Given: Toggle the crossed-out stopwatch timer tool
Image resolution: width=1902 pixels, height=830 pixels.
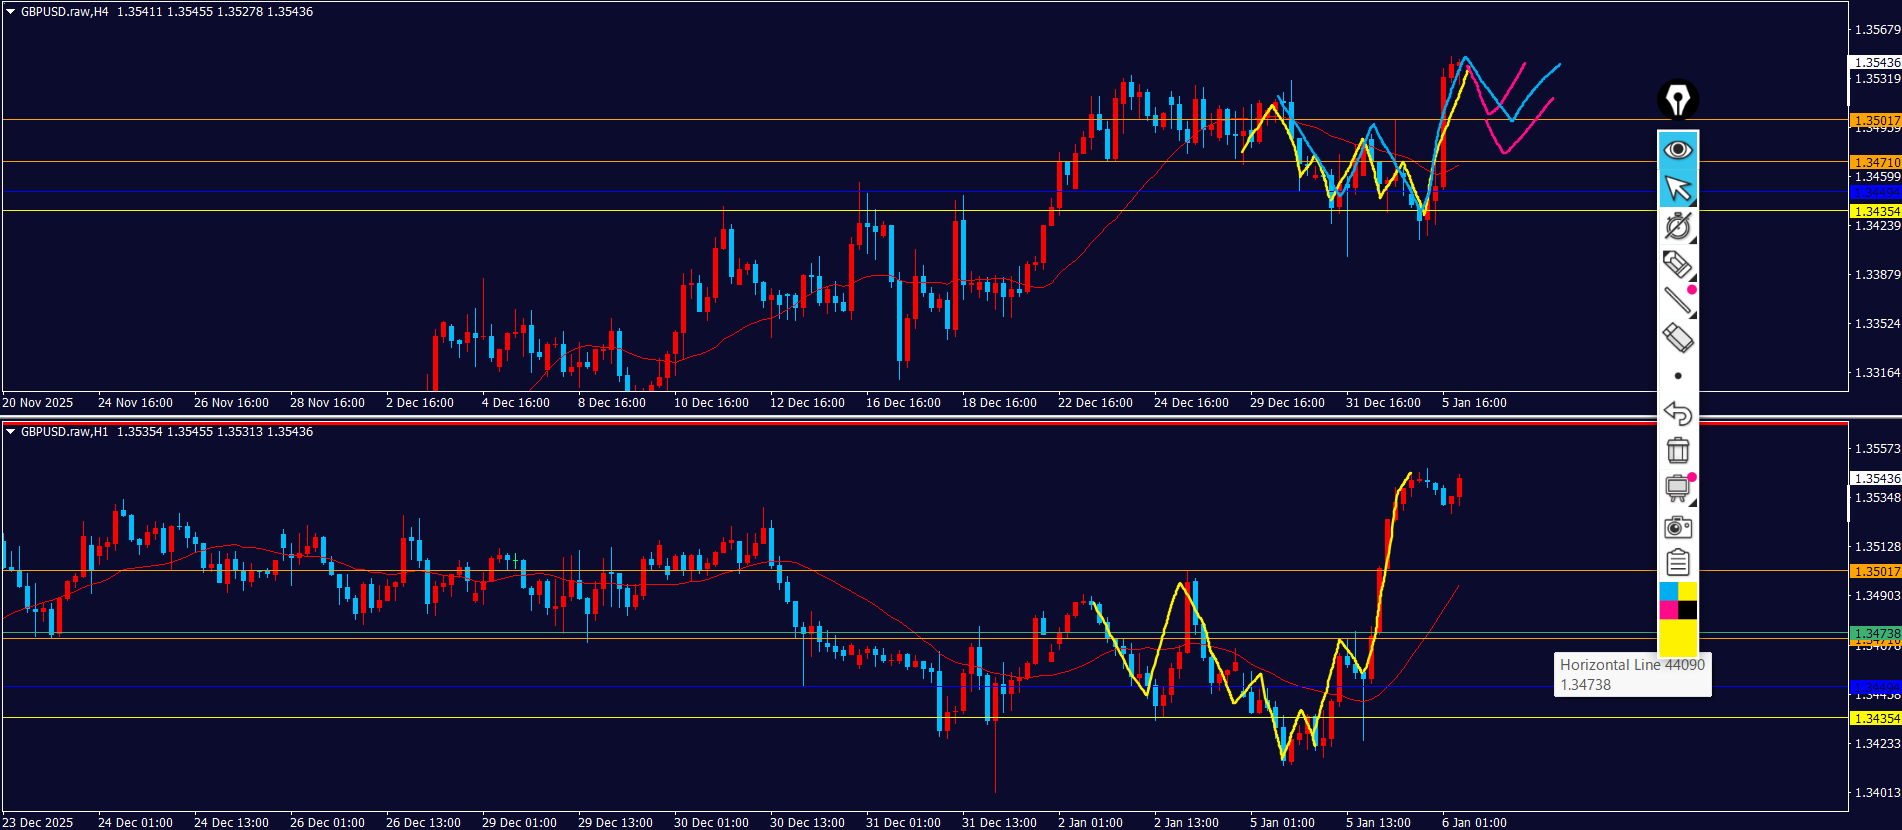Looking at the screenshot, I should 1678,226.
